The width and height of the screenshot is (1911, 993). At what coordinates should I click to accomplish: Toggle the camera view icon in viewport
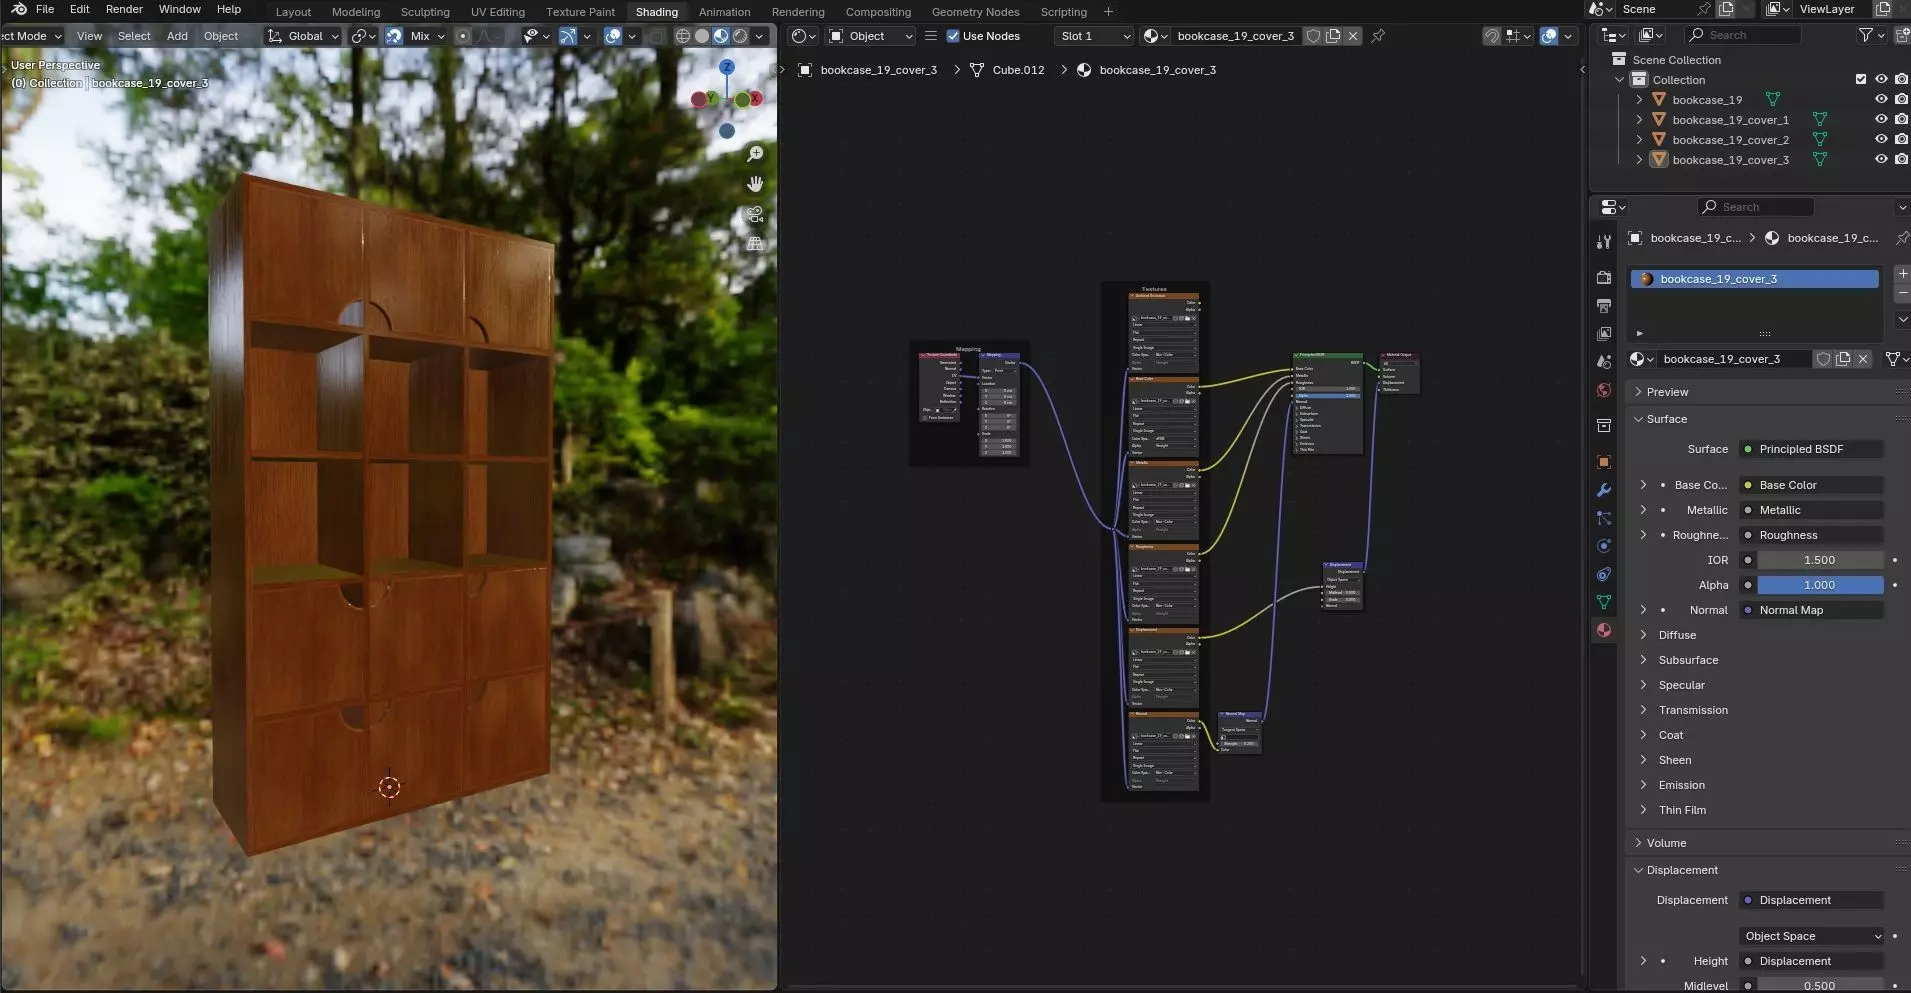(x=755, y=214)
